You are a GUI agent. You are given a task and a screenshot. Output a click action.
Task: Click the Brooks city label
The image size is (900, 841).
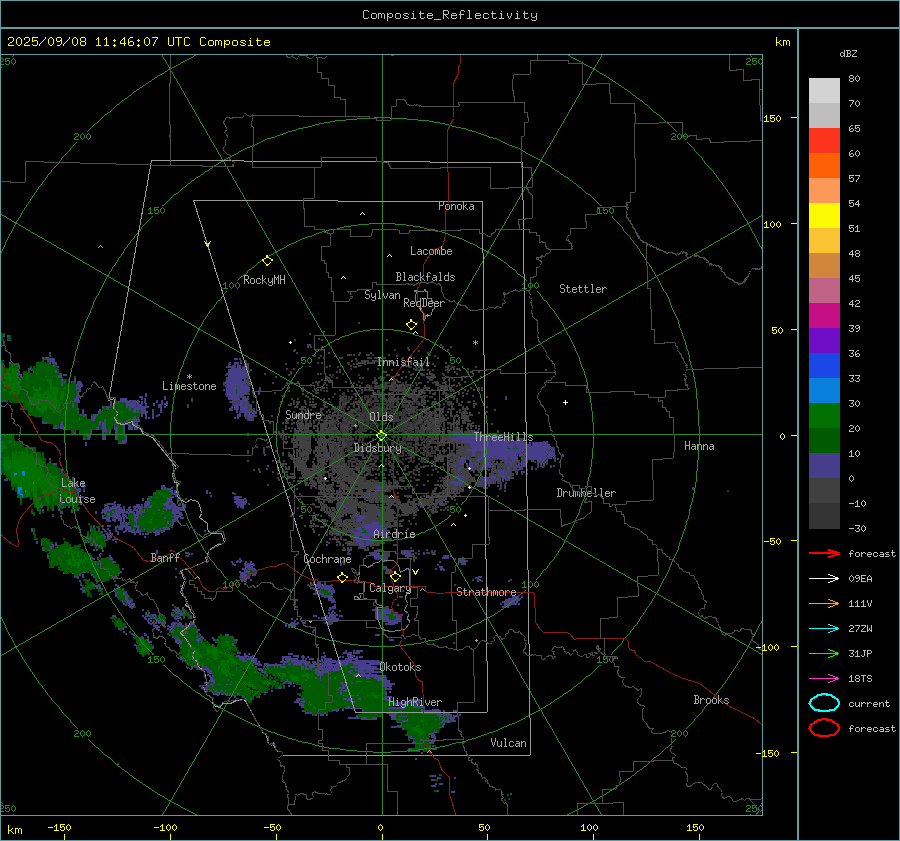click(x=711, y=700)
